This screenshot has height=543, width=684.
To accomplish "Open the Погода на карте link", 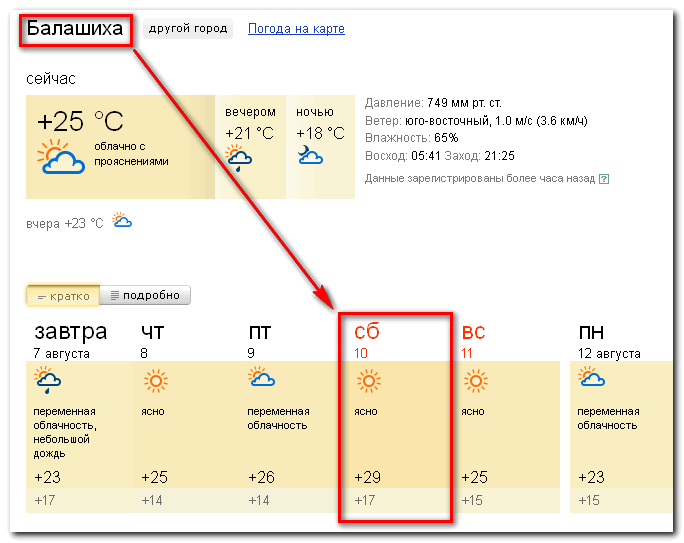I will click(x=296, y=29).
